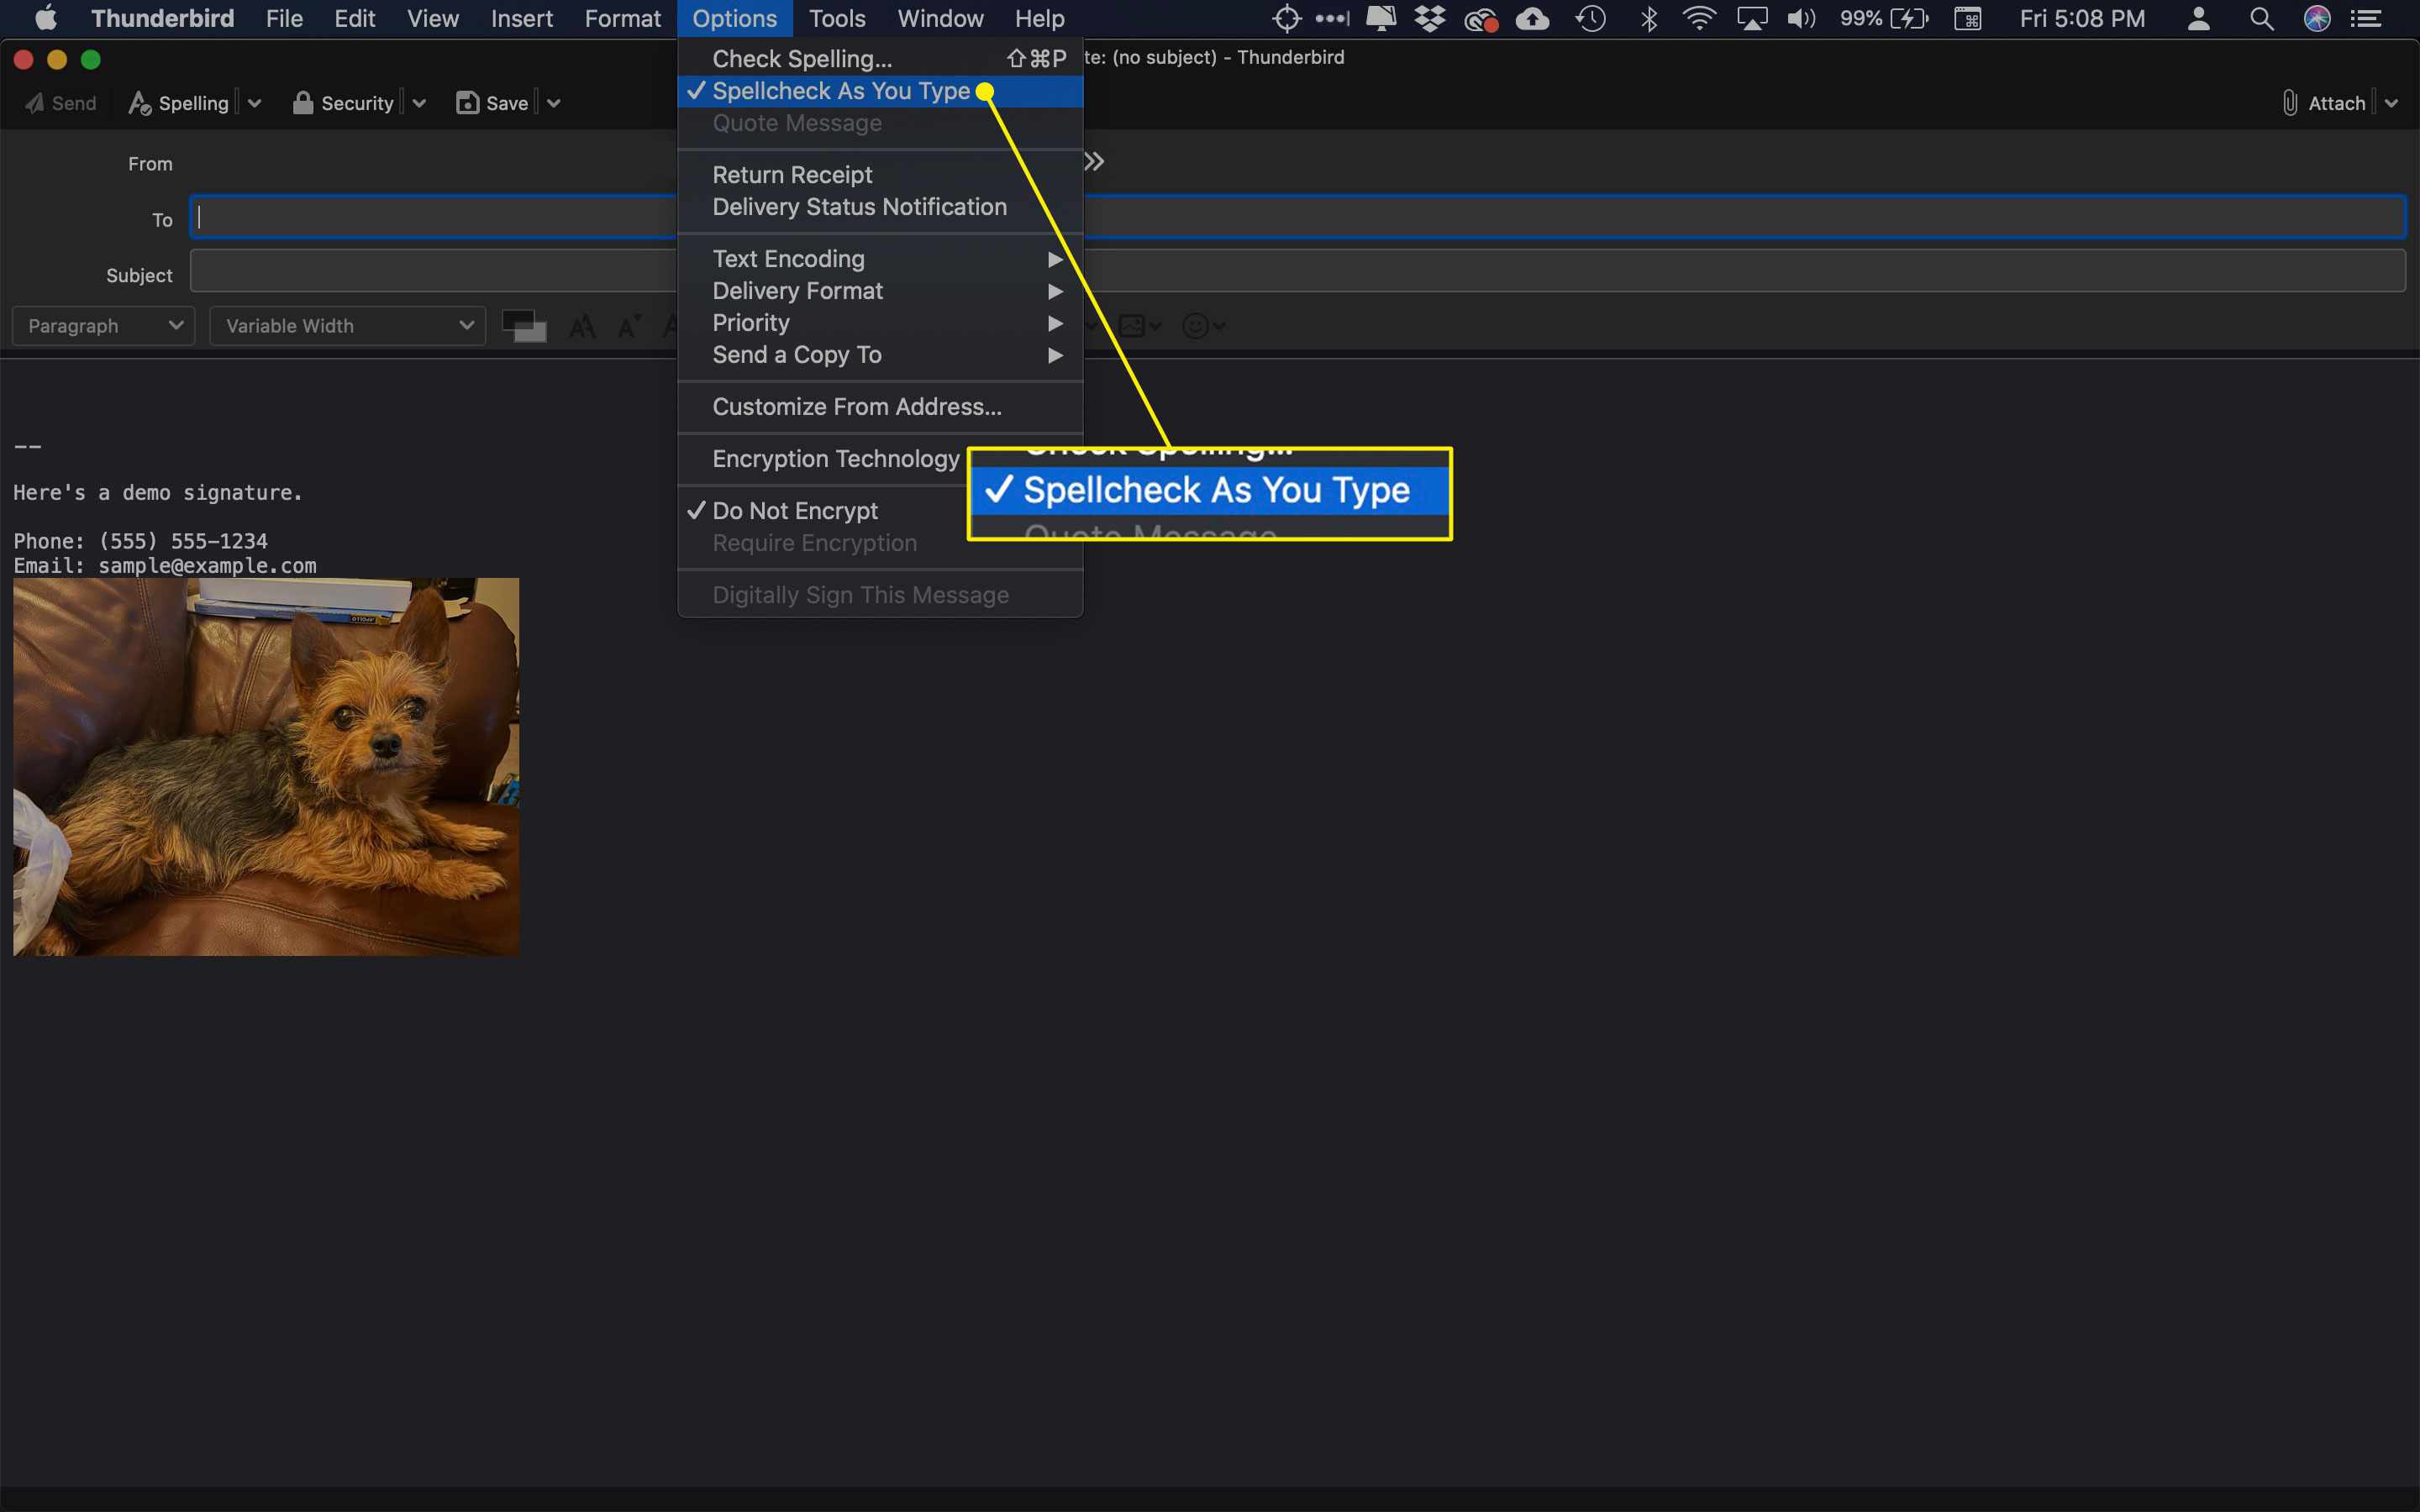2420x1512 pixels.
Task: Open the Apple menu
Action: pos(46,18)
